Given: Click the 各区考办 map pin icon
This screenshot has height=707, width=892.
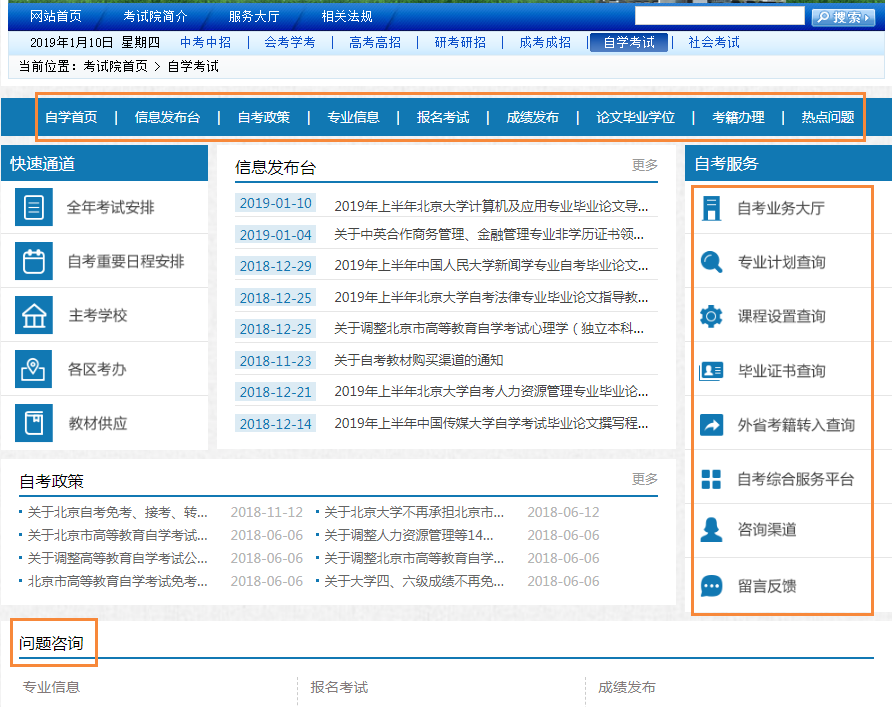Looking at the screenshot, I should click(34, 369).
